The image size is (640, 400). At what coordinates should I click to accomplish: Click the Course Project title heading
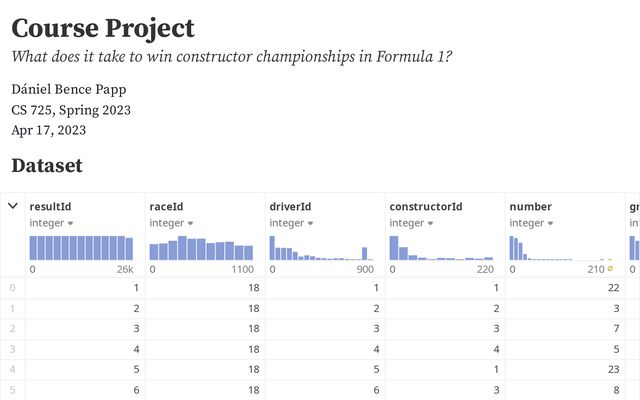[103, 29]
